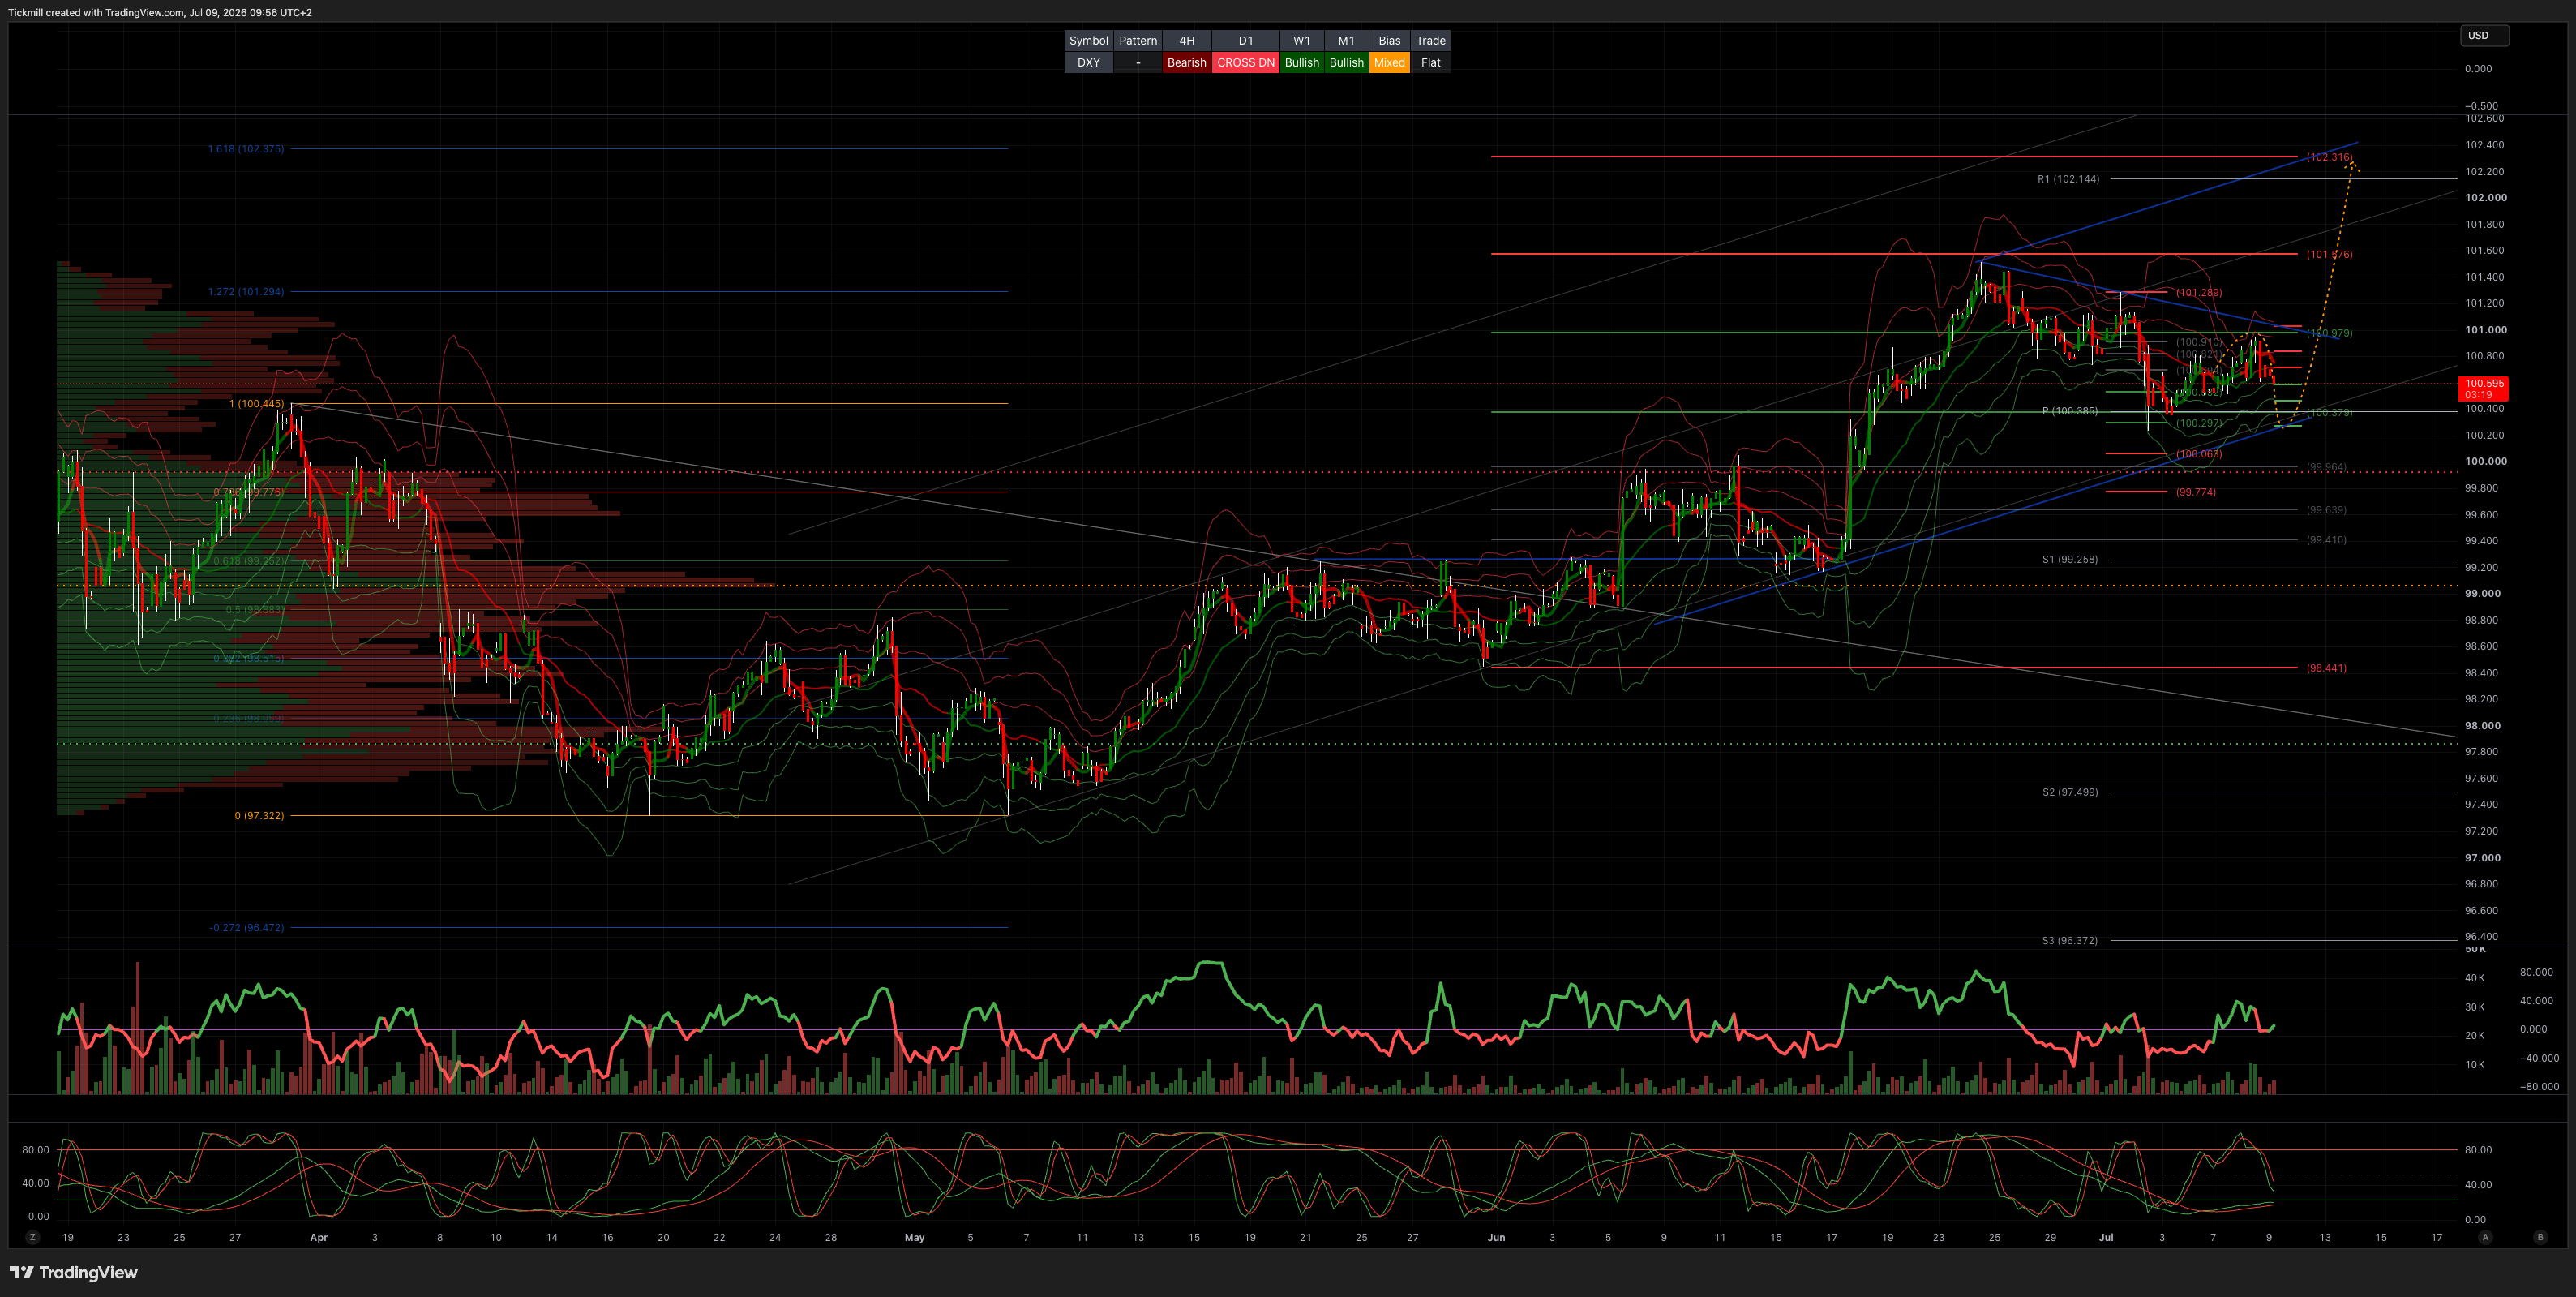Select the S2 (97.499) pivot label
Viewport: 2576px width, 1297px height.
coord(2069,792)
